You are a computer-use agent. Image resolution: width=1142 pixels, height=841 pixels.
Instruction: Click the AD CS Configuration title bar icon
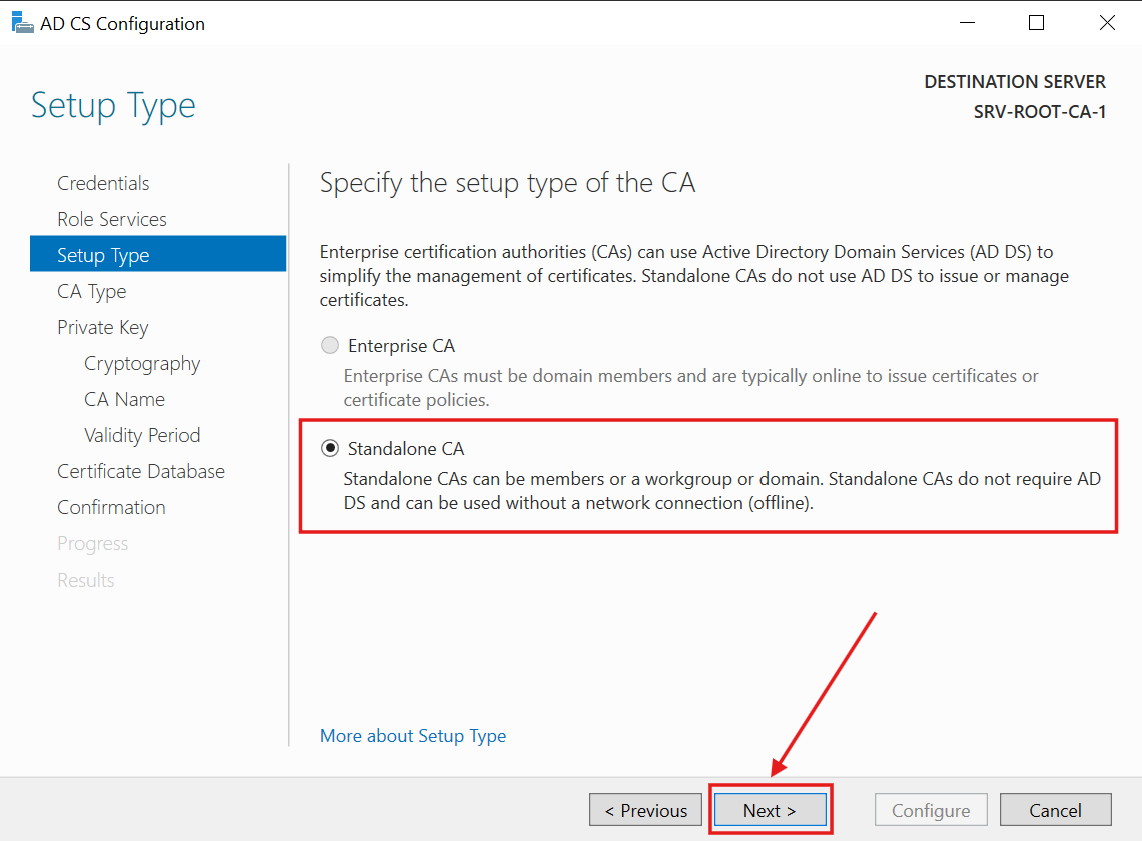click(22, 21)
